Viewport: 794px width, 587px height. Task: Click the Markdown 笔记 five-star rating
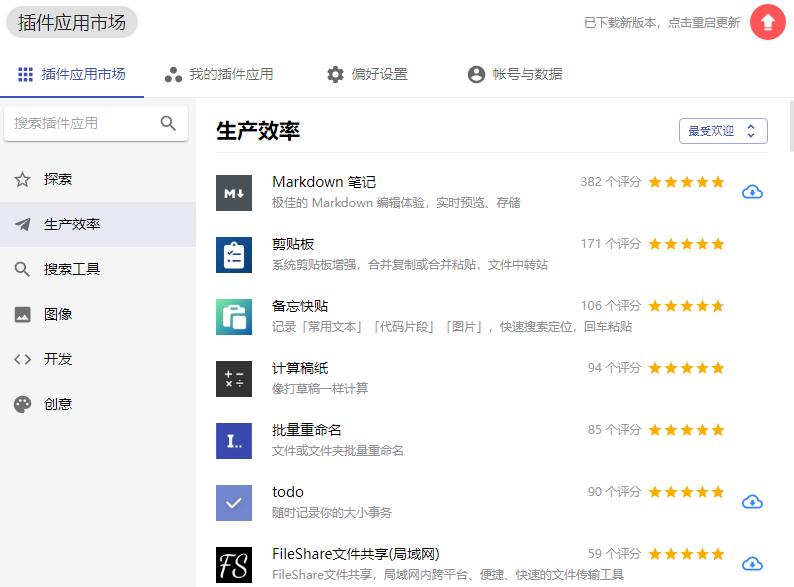(x=686, y=182)
